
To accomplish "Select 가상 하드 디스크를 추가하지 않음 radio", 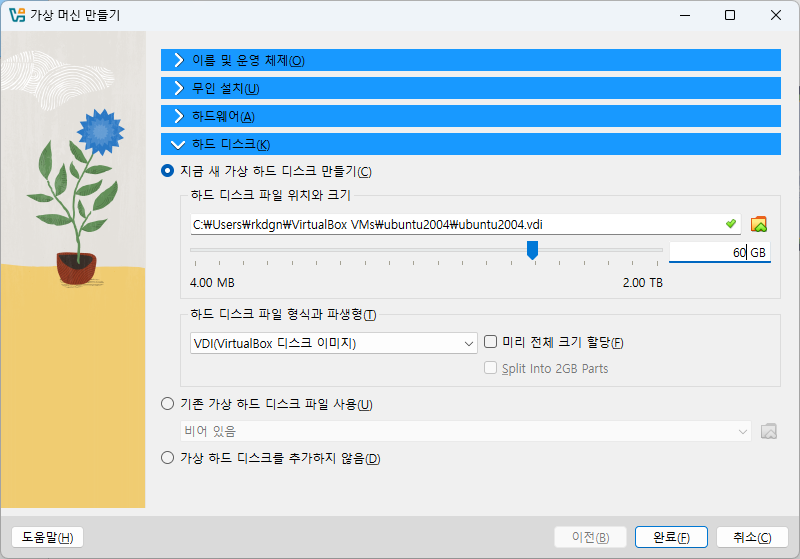I will (167, 458).
